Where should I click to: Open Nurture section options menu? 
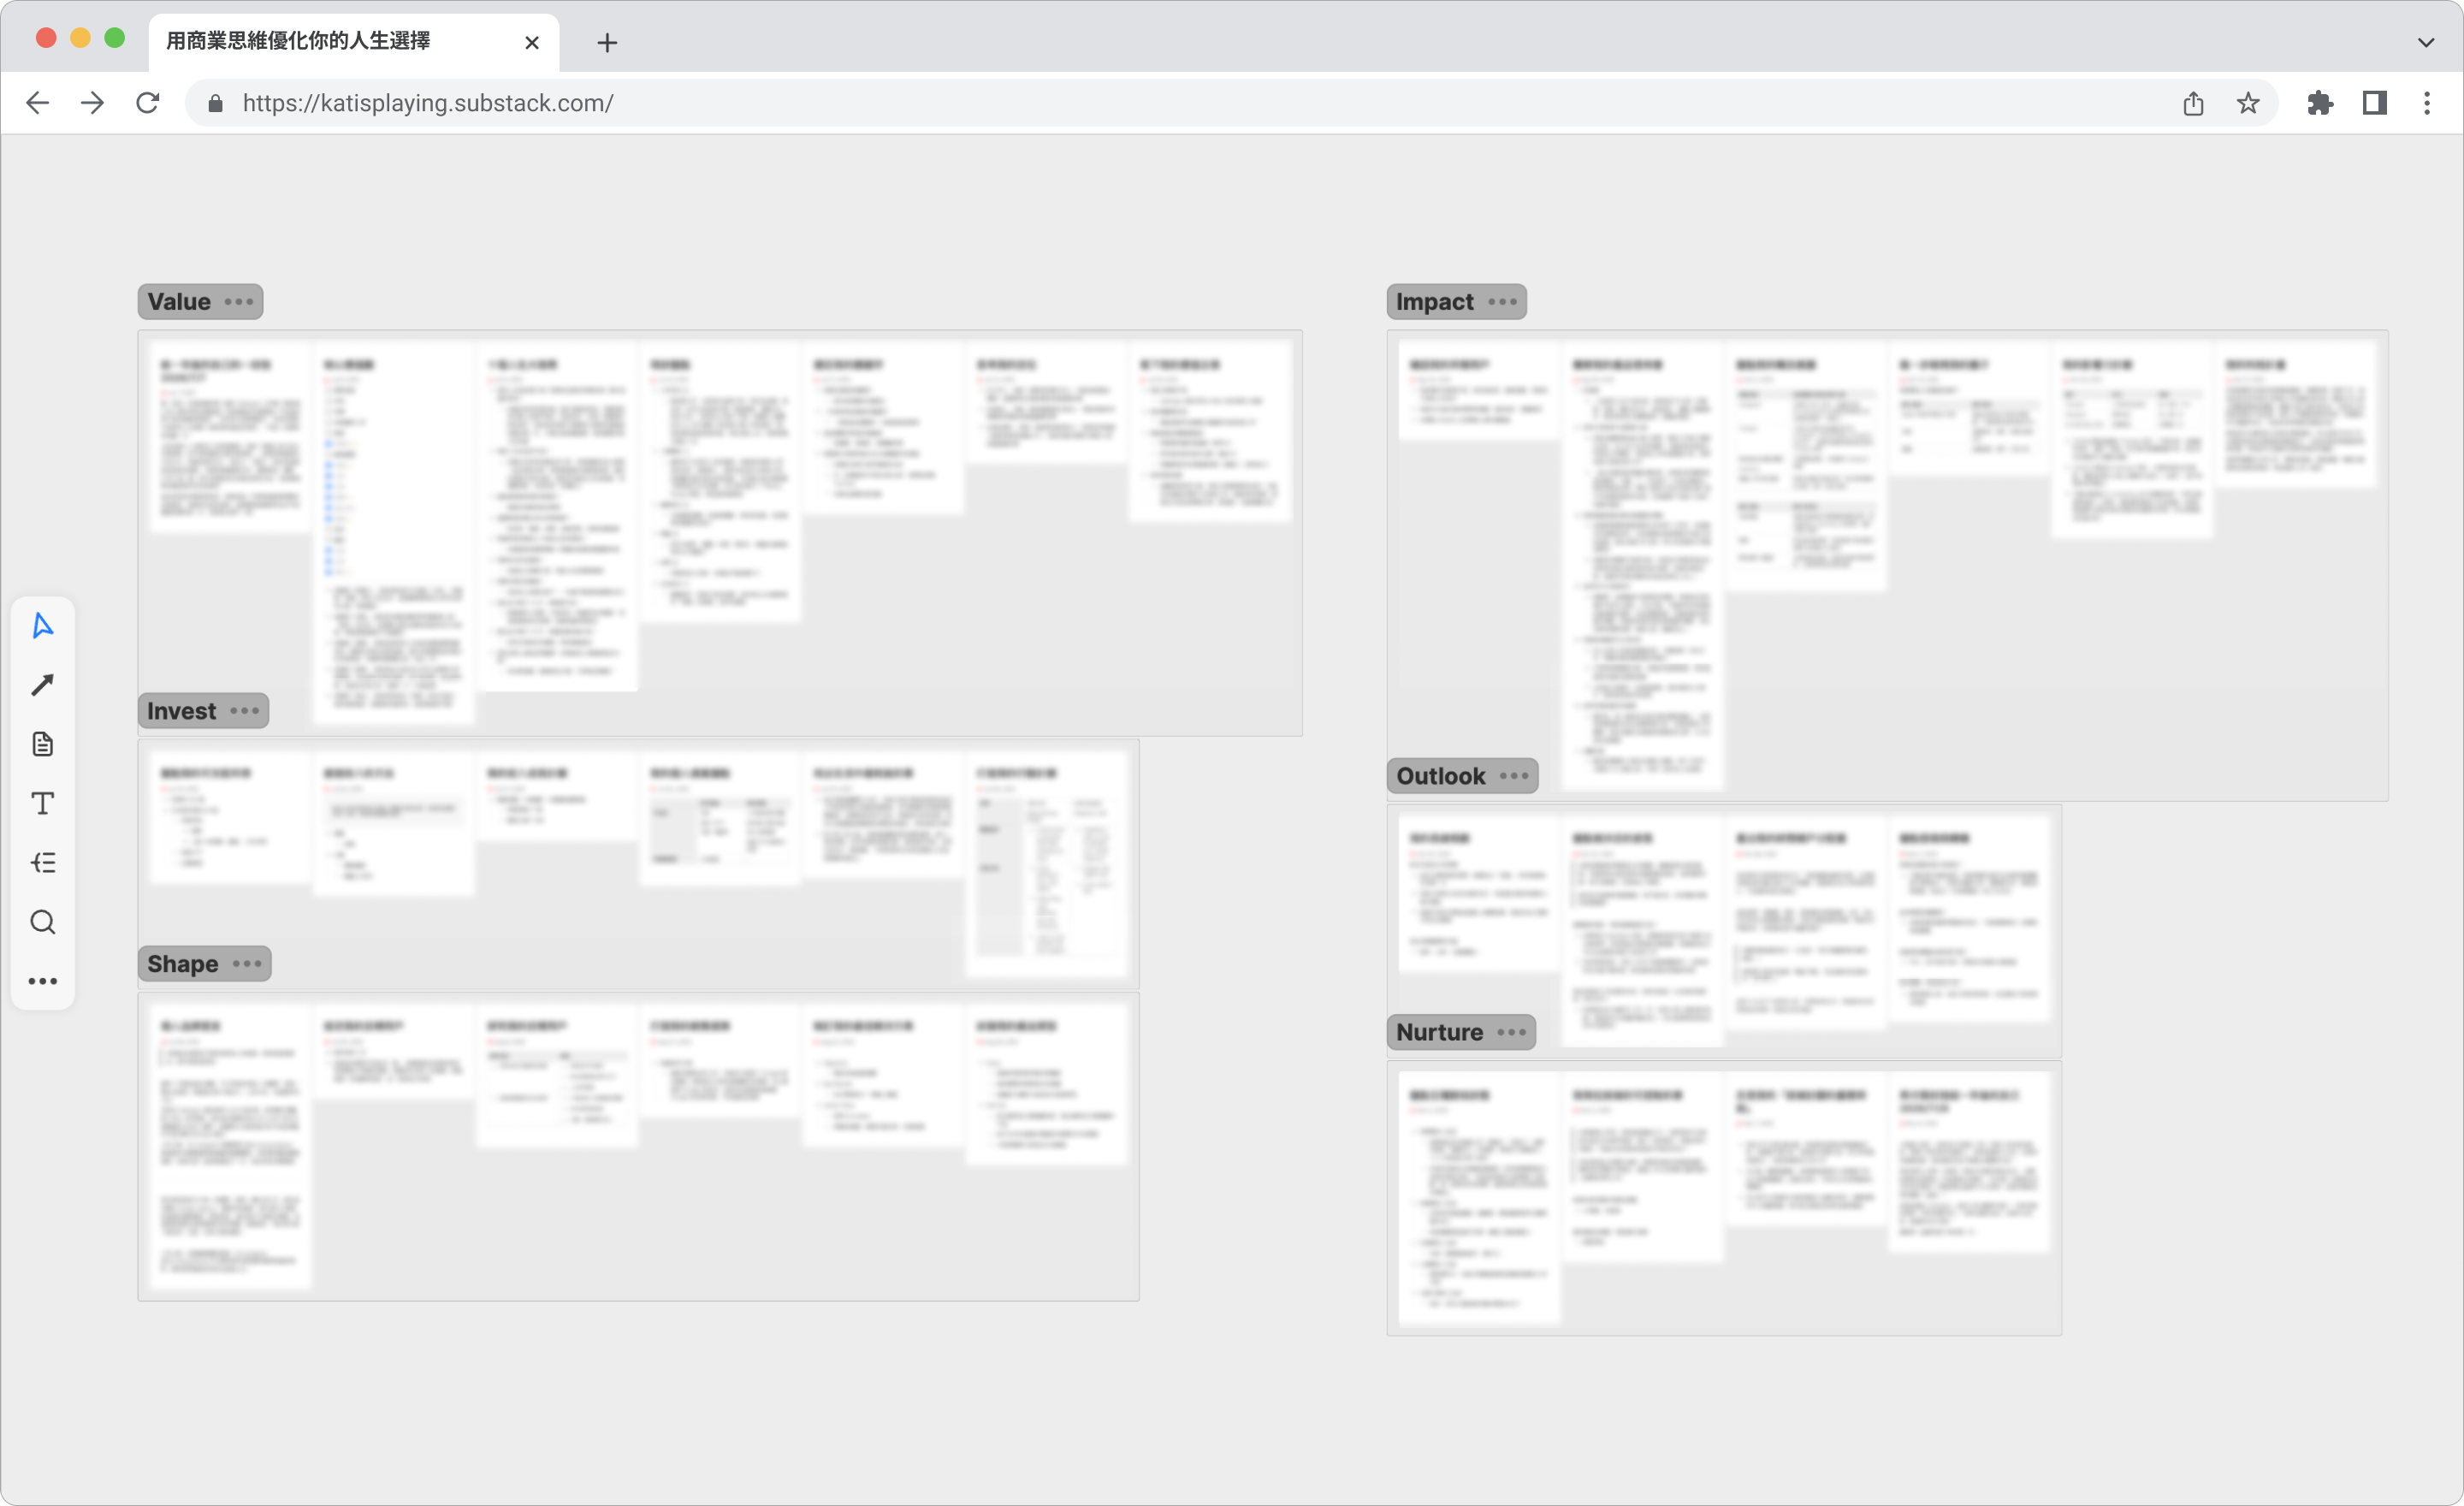pos(1511,1032)
